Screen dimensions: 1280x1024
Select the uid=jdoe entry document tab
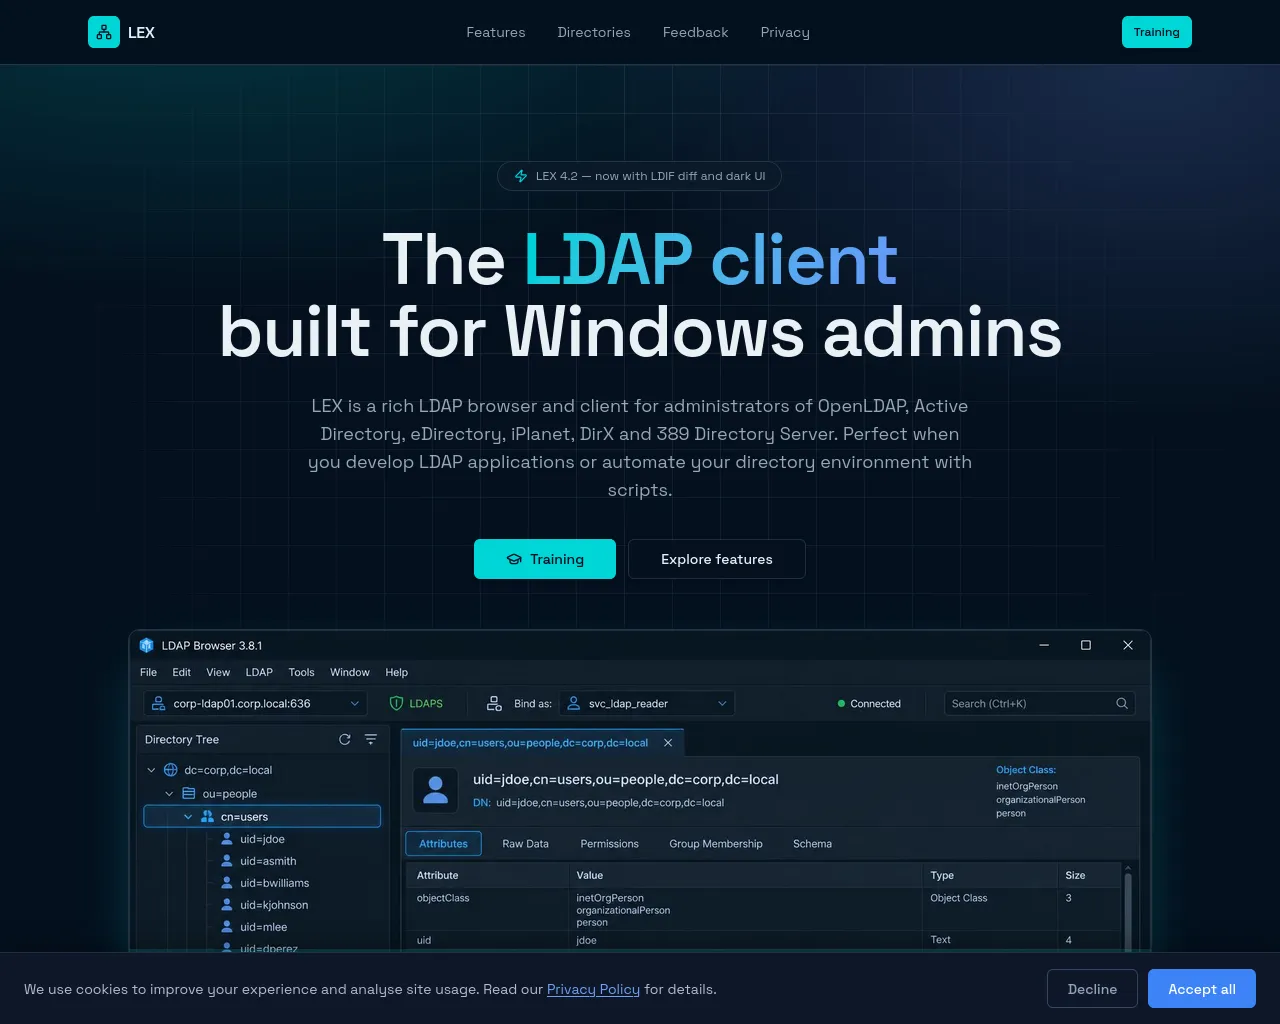[x=542, y=743]
